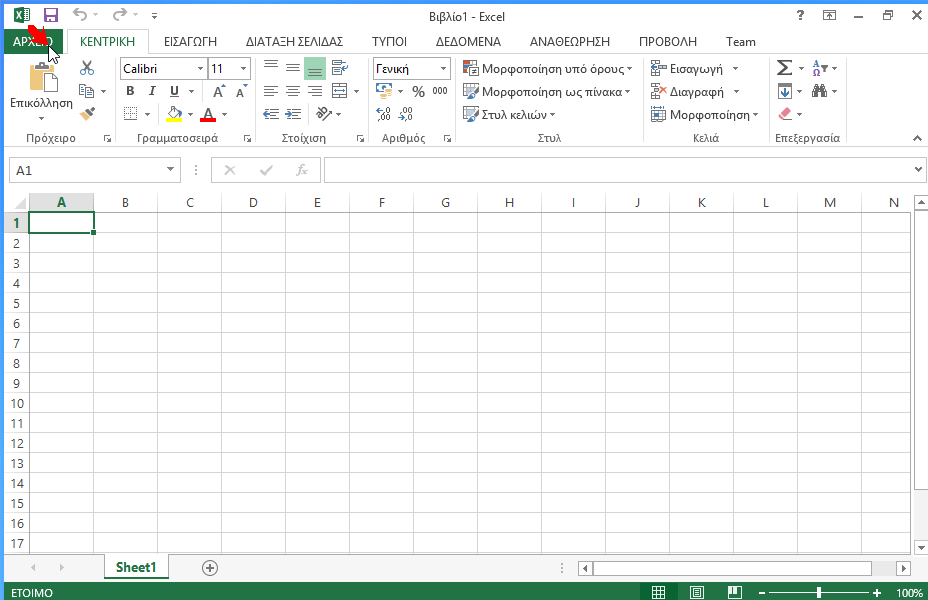Click the AutoSum sigma icon
Image resolution: width=928 pixels, height=600 pixels.
click(x=784, y=68)
